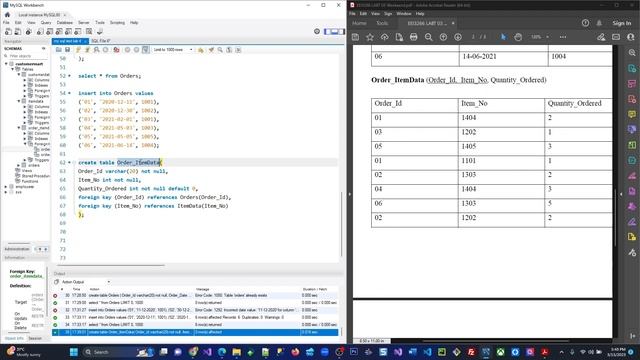Click the open SQL script file icon
640x360 pixels.
pos(59,50)
